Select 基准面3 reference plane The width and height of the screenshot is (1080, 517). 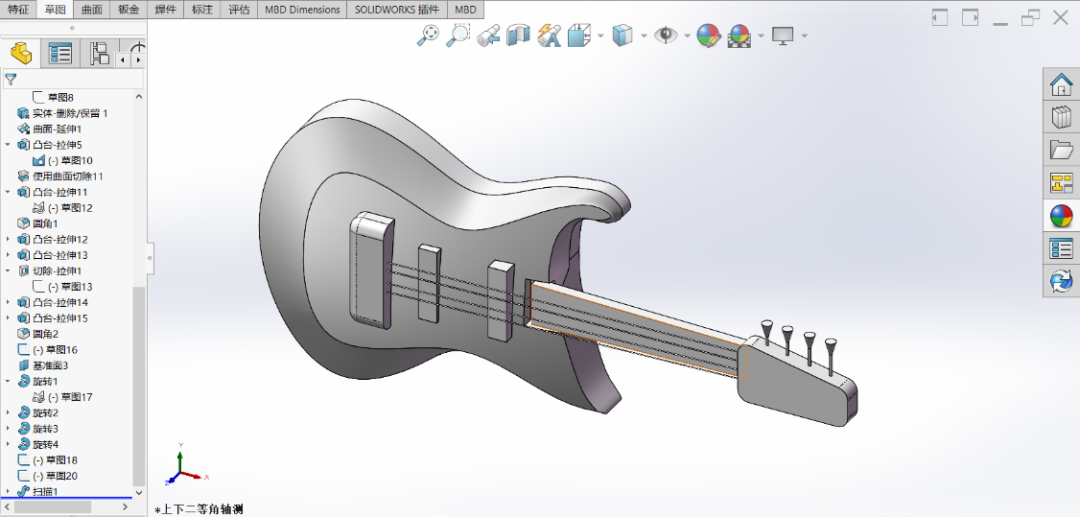pos(43,366)
